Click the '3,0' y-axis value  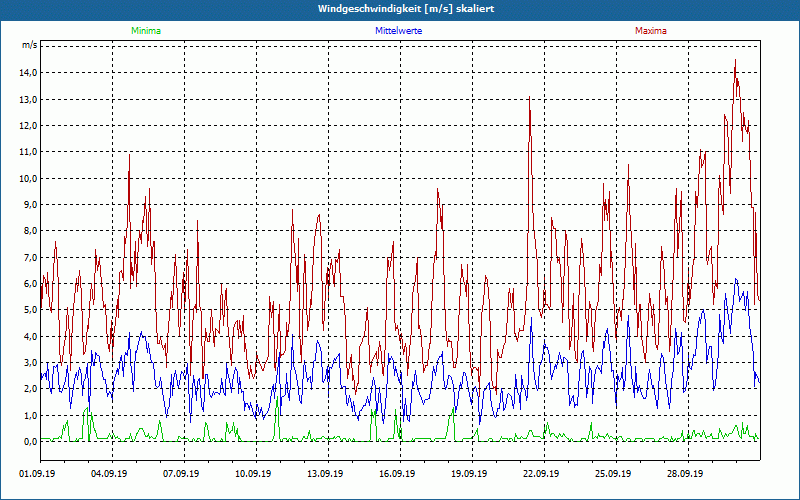pos(31,363)
